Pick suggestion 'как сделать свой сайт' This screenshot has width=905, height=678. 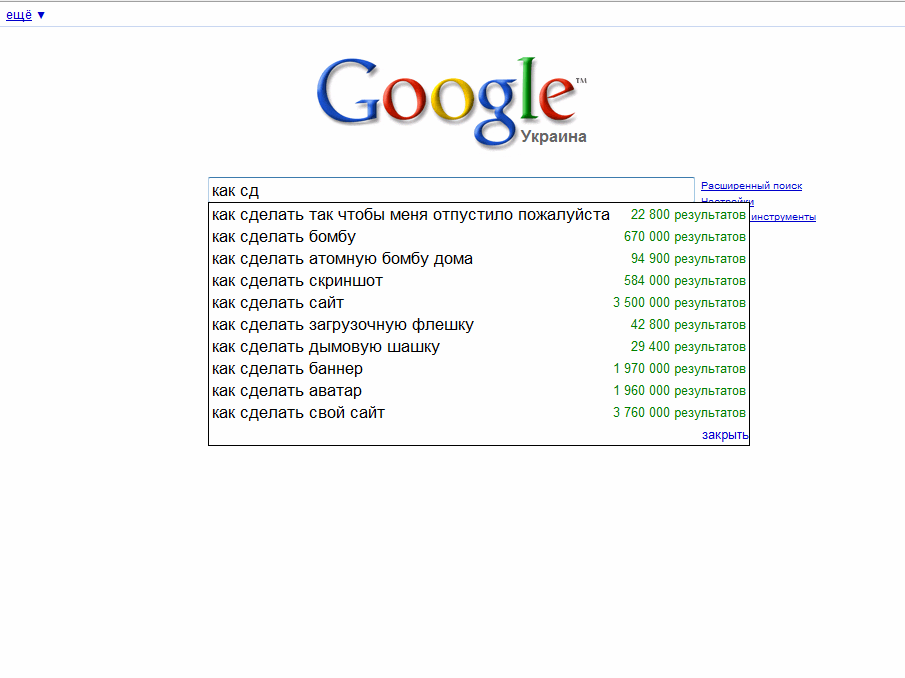(x=478, y=413)
